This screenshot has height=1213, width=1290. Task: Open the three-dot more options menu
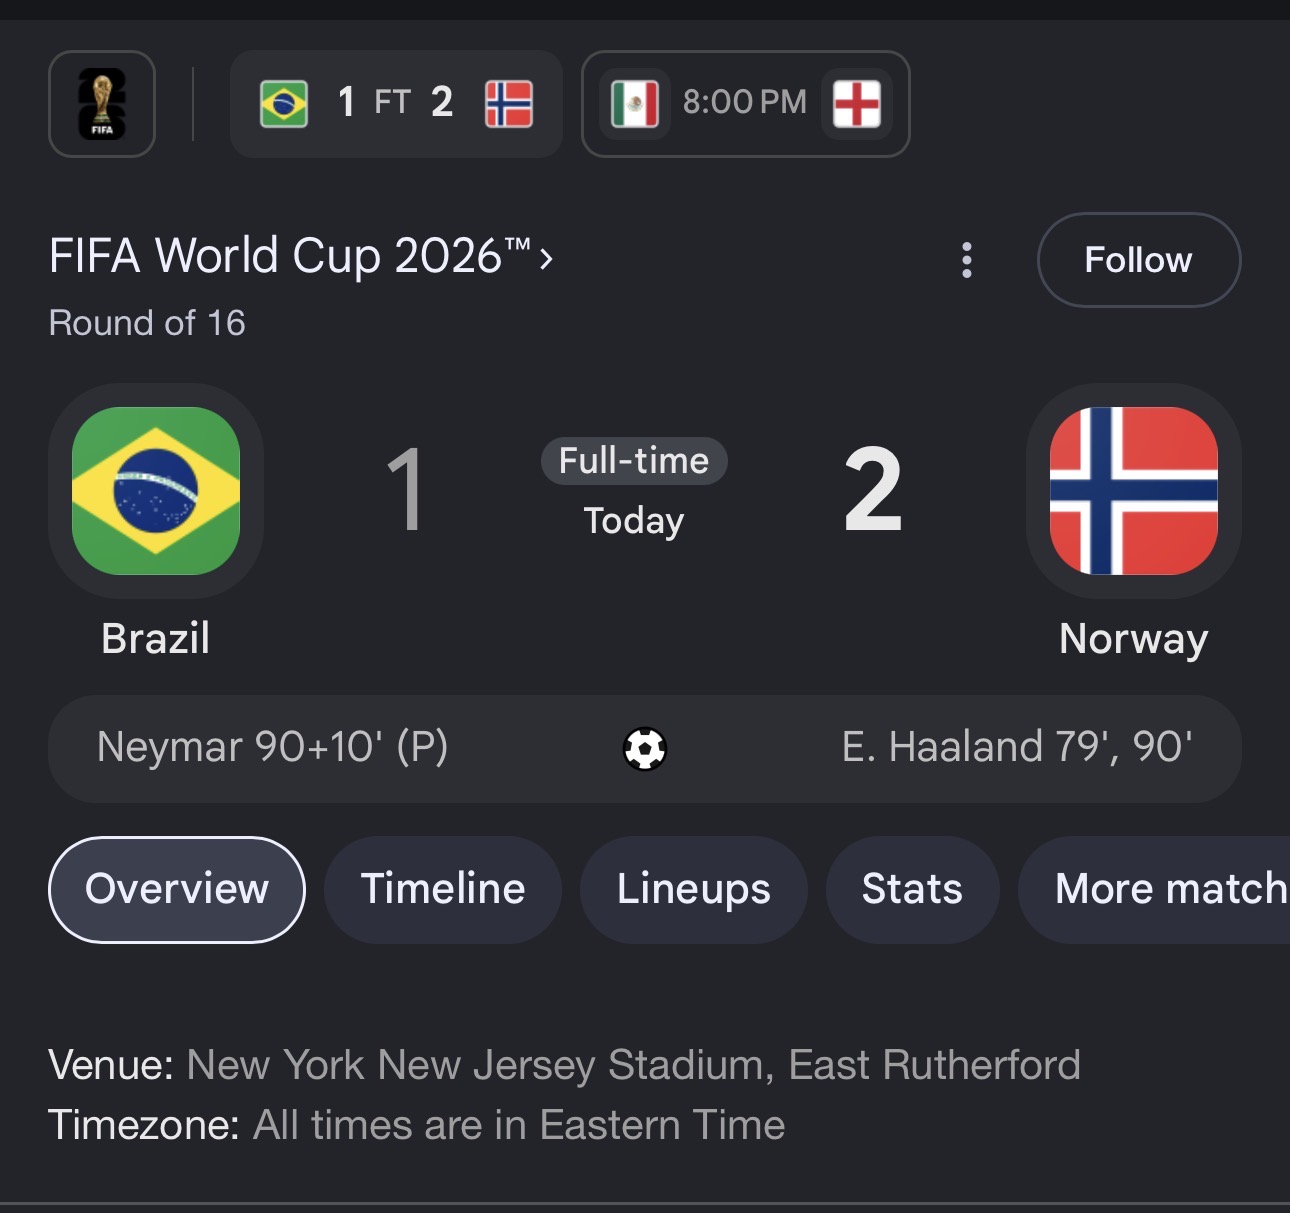pos(966,260)
